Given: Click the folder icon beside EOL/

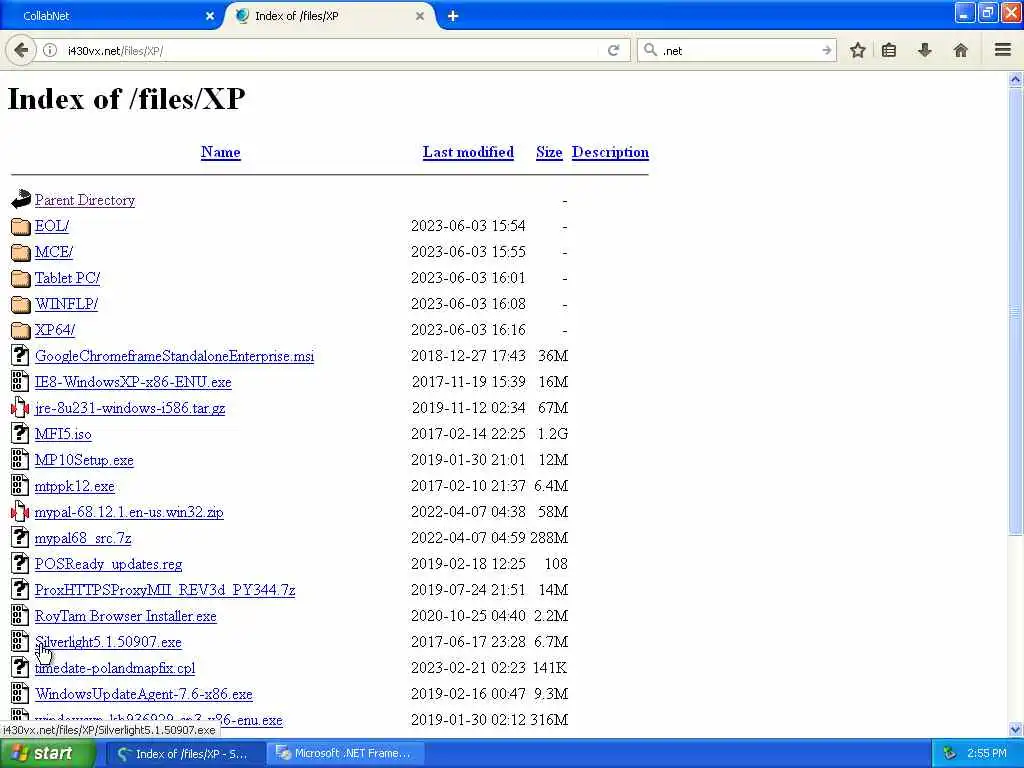Looking at the screenshot, I should pyautogui.click(x=21, y=226).
